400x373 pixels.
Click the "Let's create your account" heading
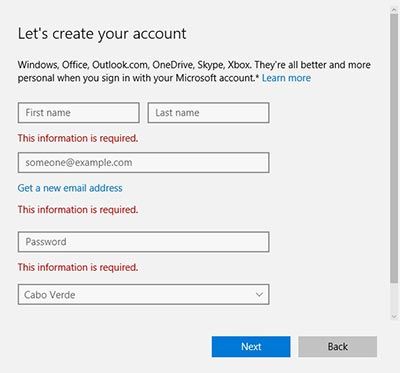(102, 34)
